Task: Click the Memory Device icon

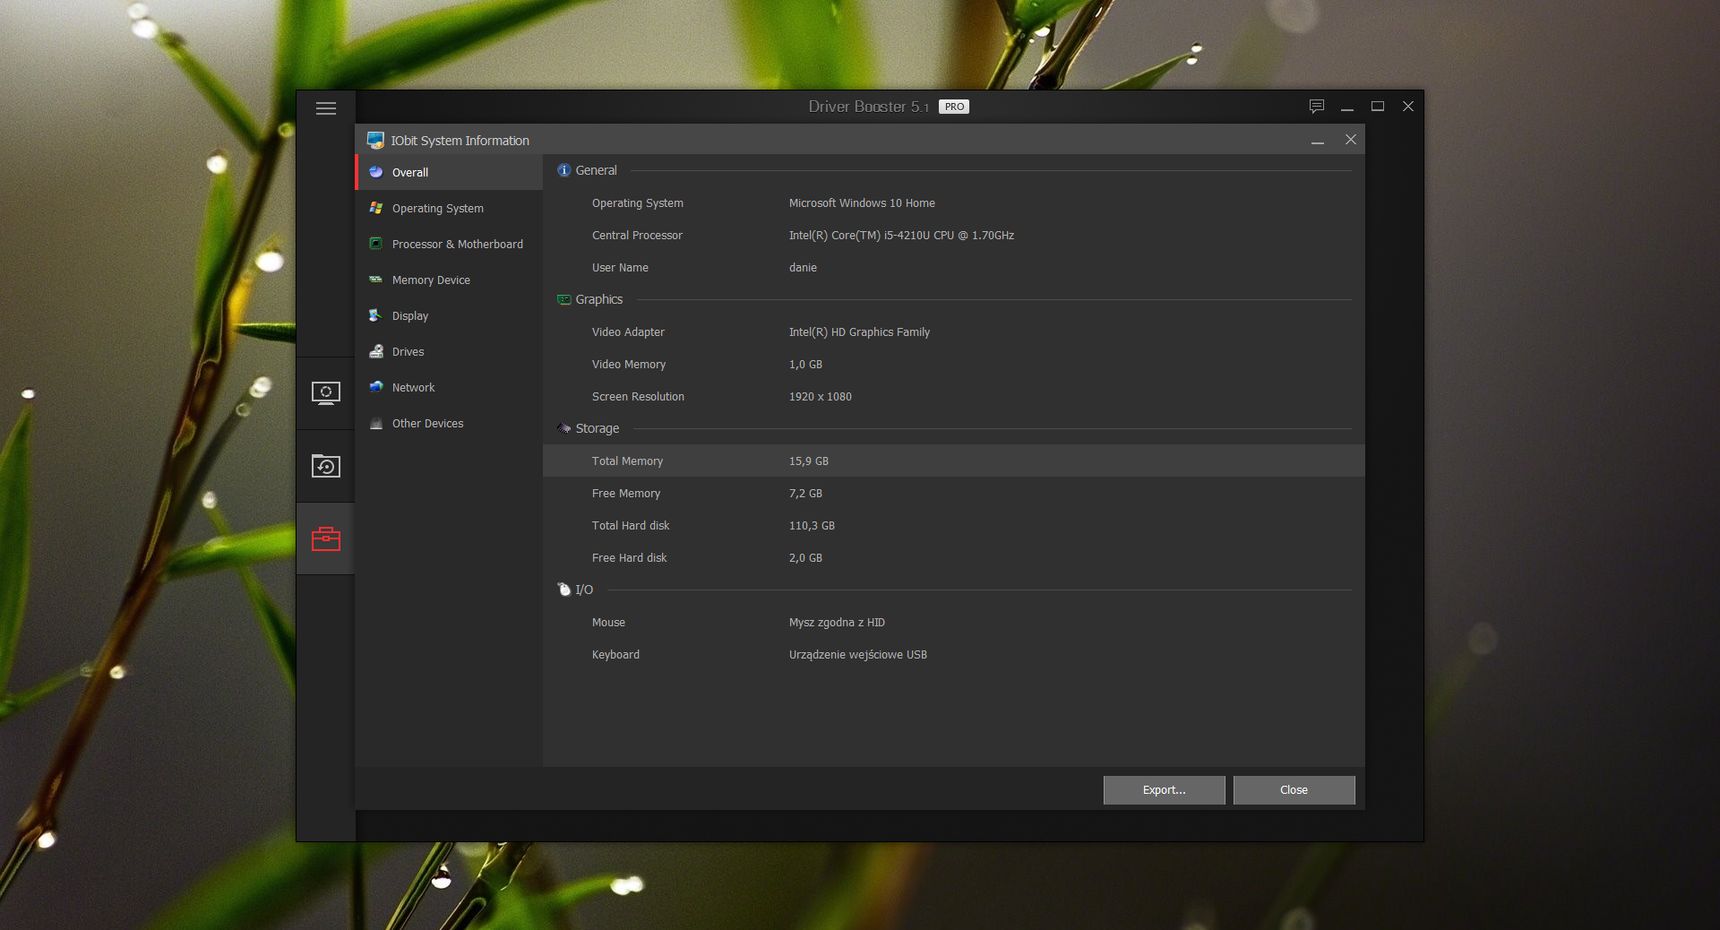Action: pyautogui.click(x=376, y=280)
